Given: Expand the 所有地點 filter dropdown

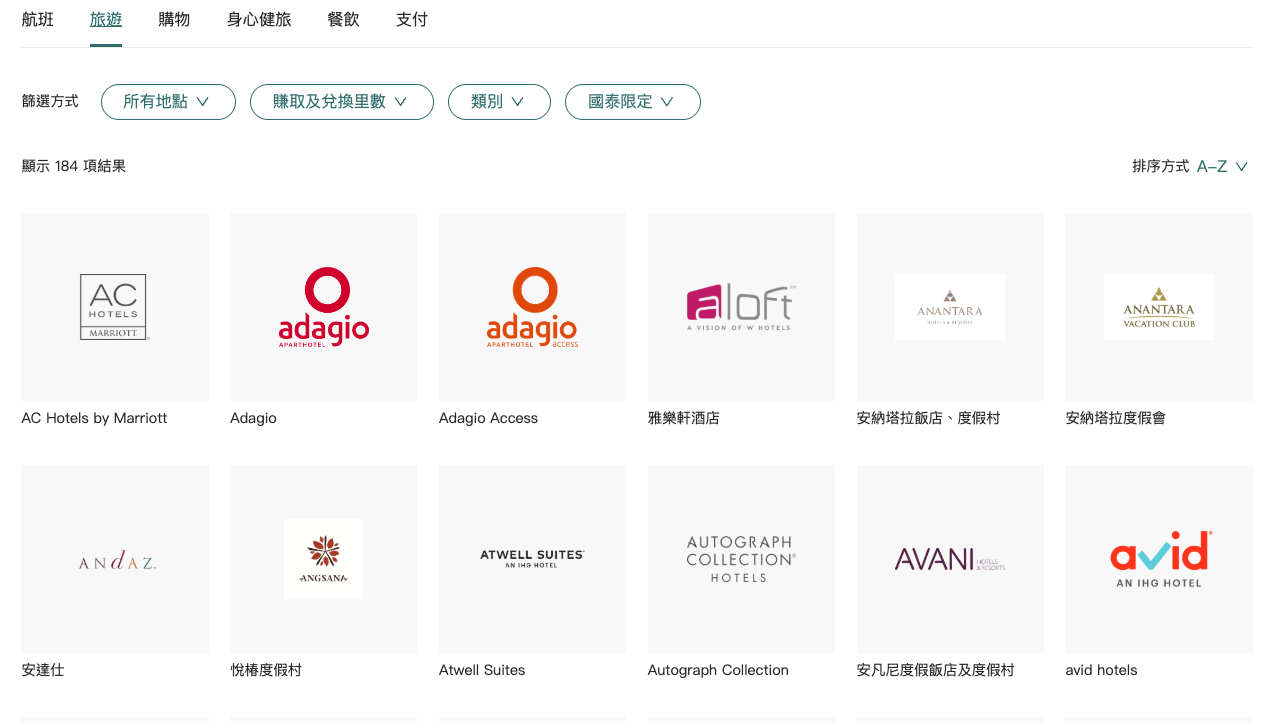Looking at the screenshot, I should 168,102.
